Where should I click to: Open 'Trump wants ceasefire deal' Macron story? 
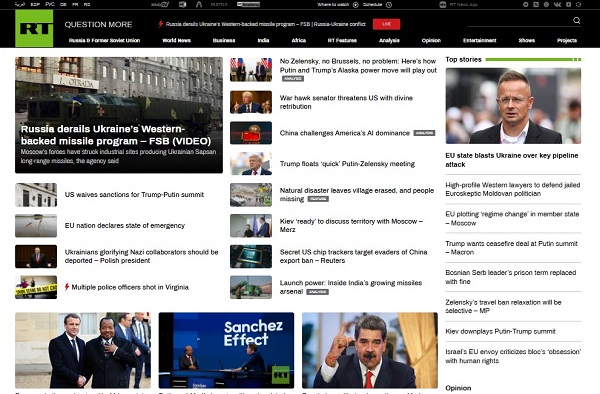[512, 248]
